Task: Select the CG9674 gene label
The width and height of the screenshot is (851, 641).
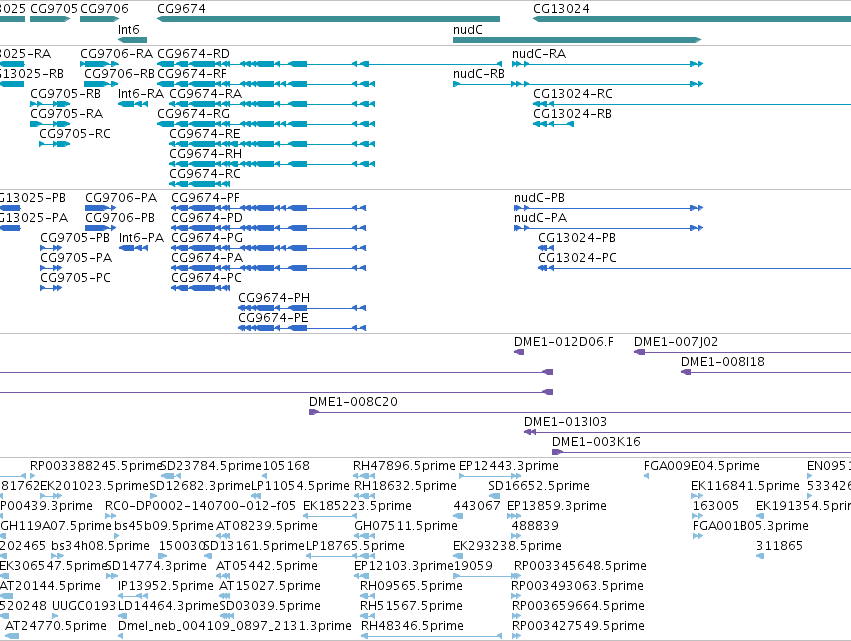Action: click(x=181, y=9)
